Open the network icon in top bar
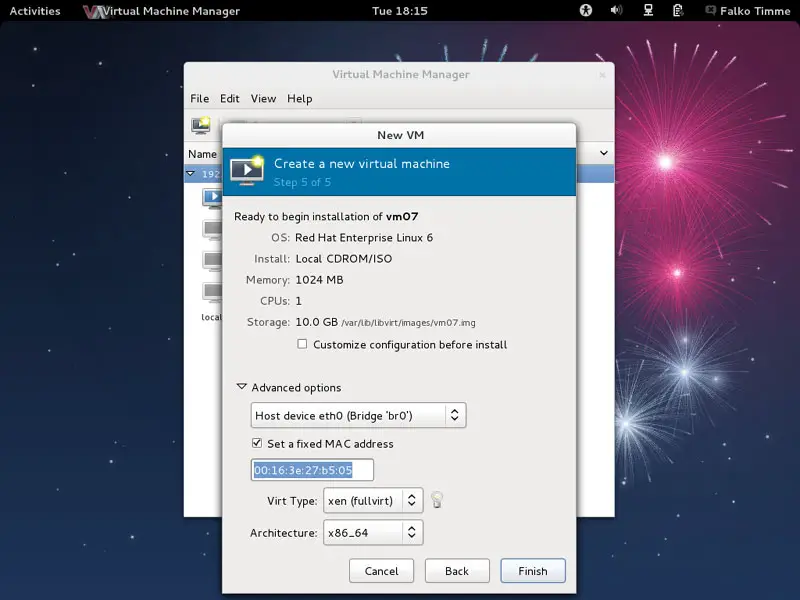Image resolution: width=800 pixels, height=600 pixels. (x=648, y=10)
